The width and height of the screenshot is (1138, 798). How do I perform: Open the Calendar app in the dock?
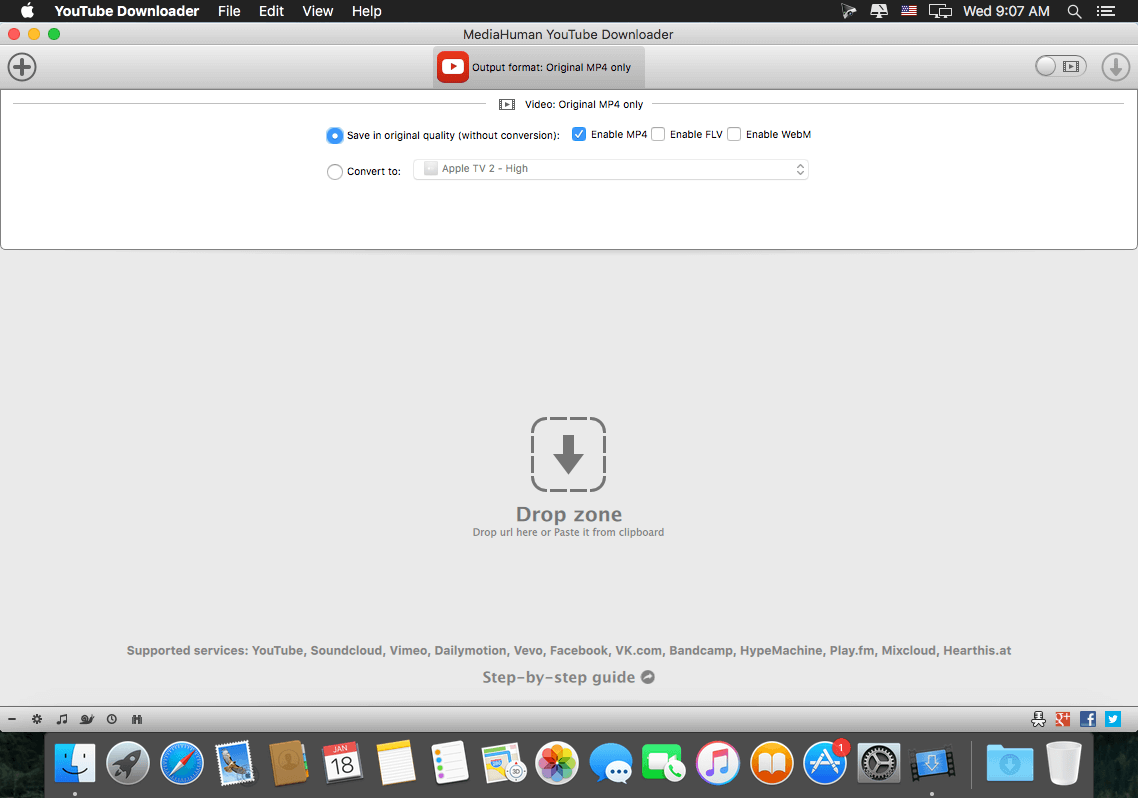tap(343, 763)
